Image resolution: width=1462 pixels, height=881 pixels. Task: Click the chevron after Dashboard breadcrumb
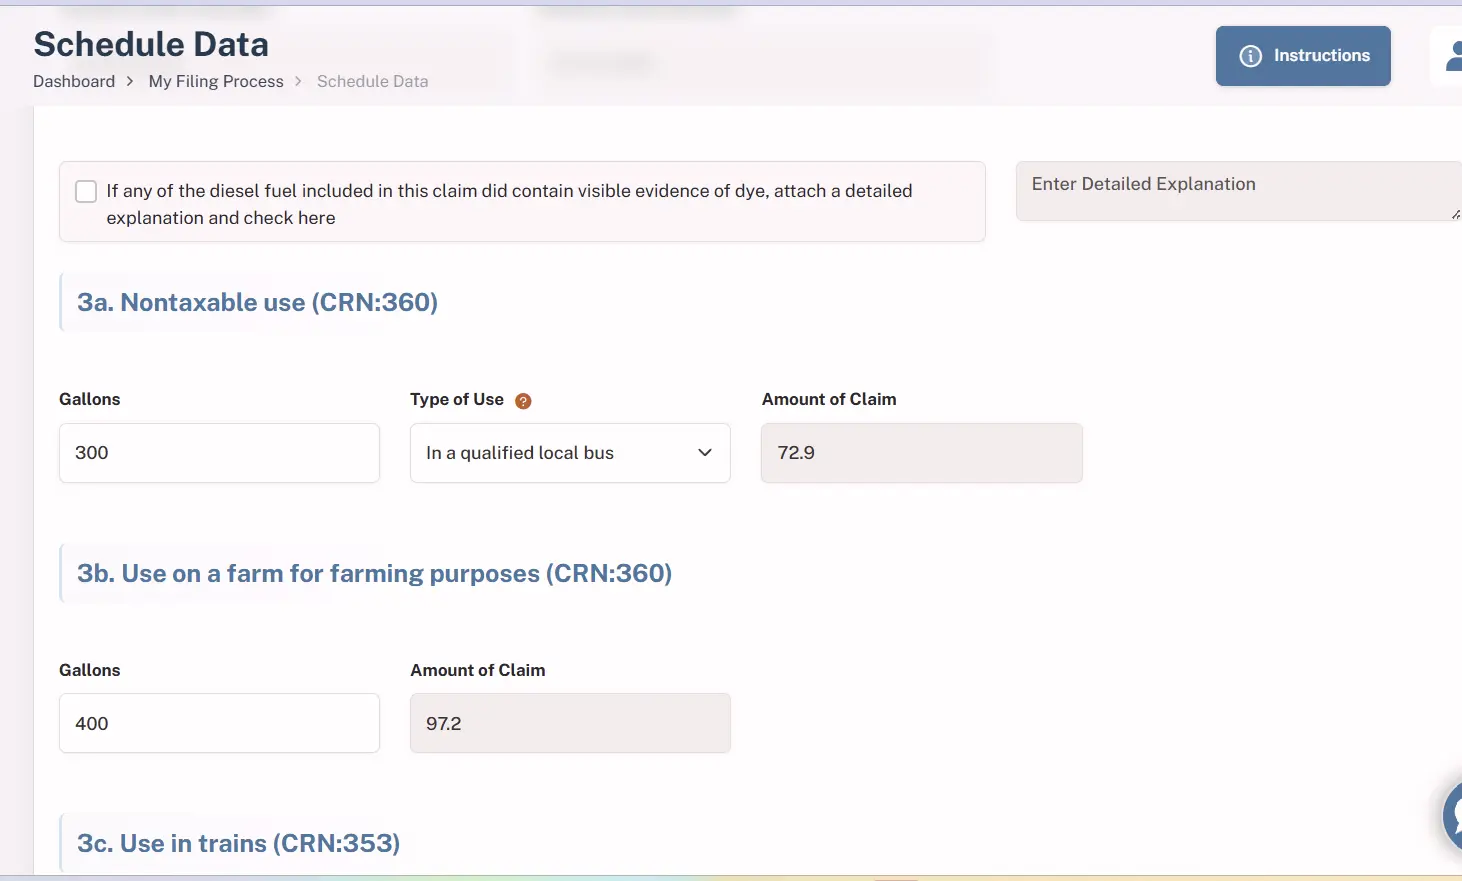130,81
